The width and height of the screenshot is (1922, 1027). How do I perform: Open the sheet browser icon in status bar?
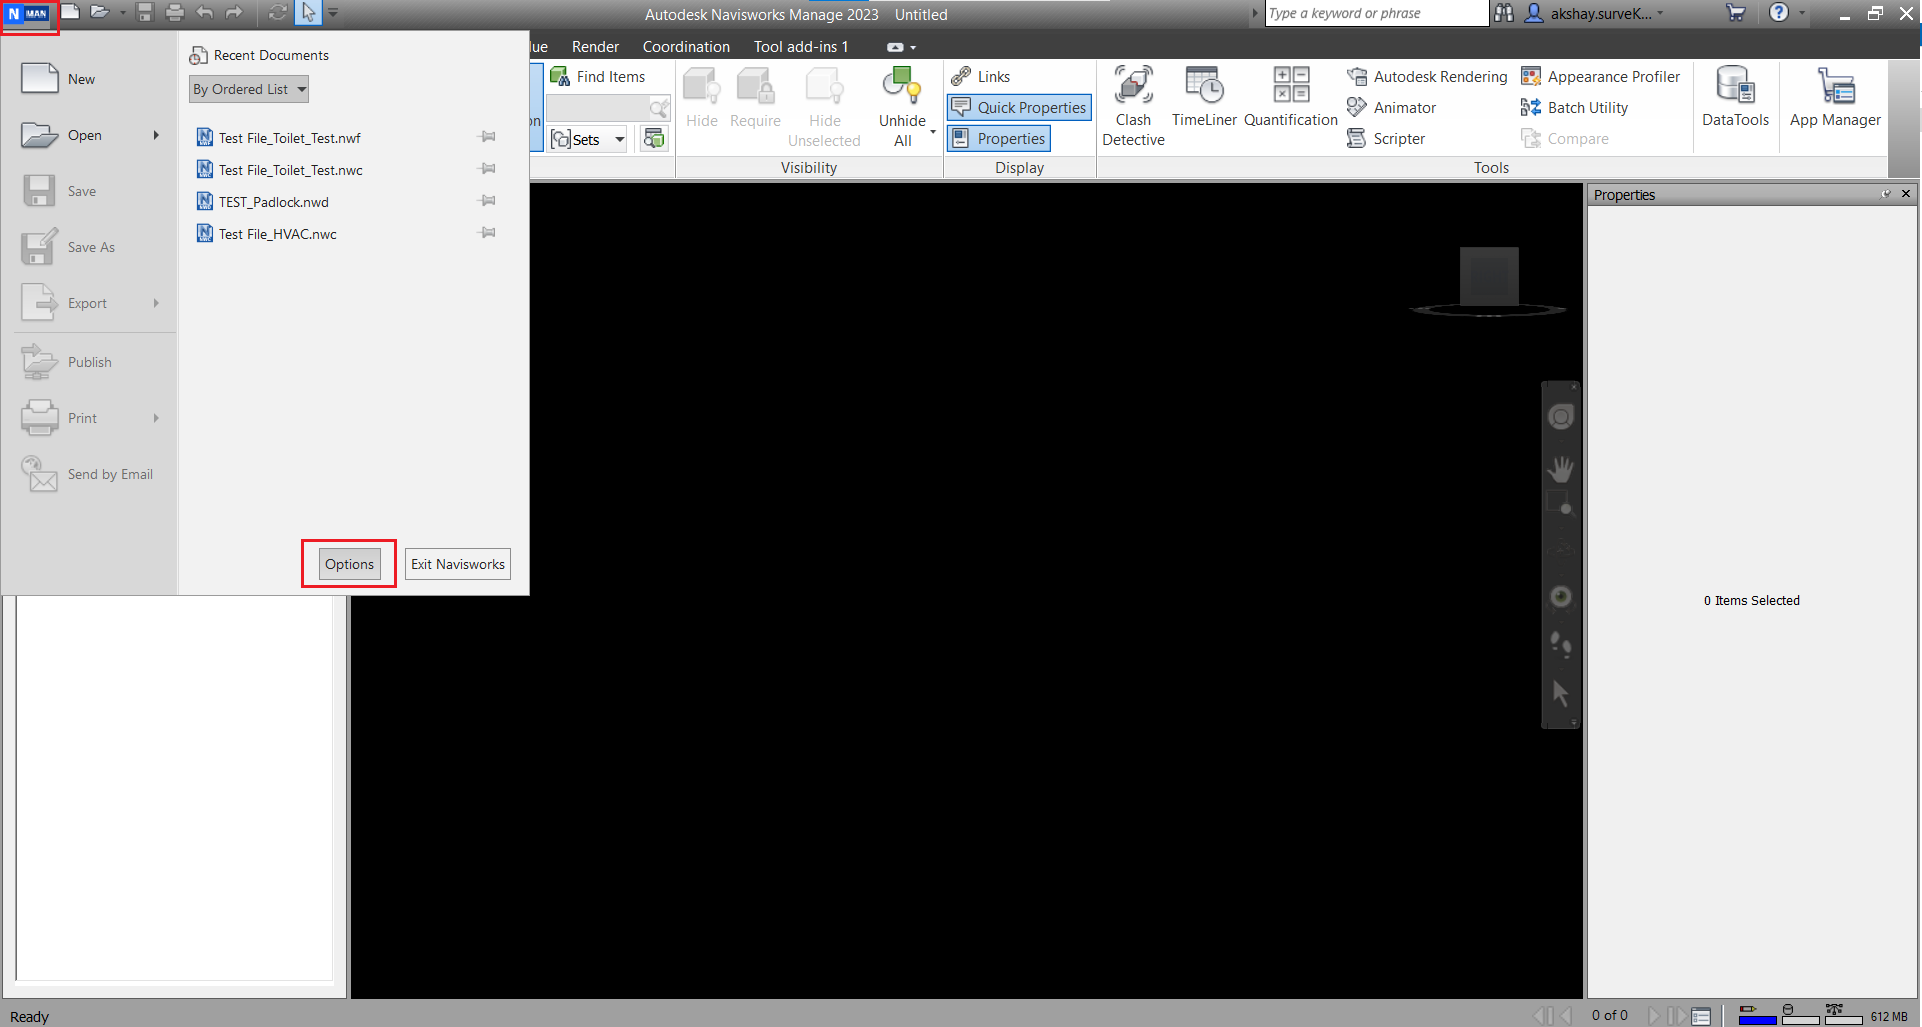[x=1701, y=1016]
